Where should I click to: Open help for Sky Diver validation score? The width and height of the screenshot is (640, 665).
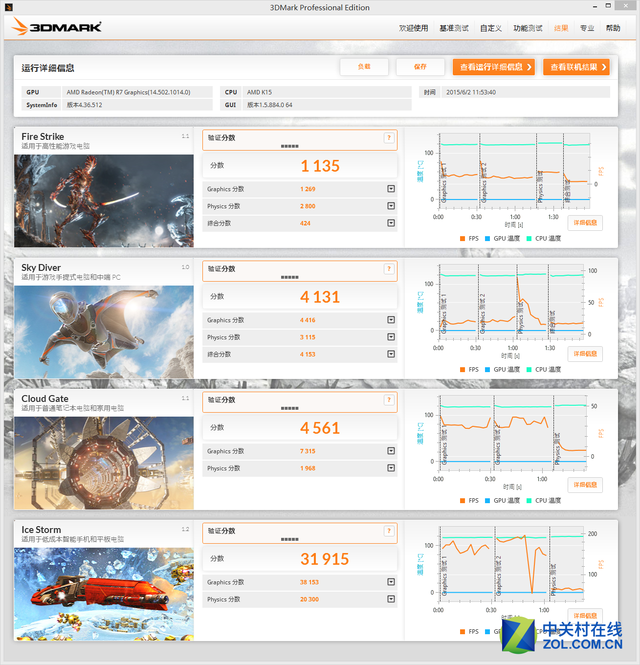click(388, 269)
